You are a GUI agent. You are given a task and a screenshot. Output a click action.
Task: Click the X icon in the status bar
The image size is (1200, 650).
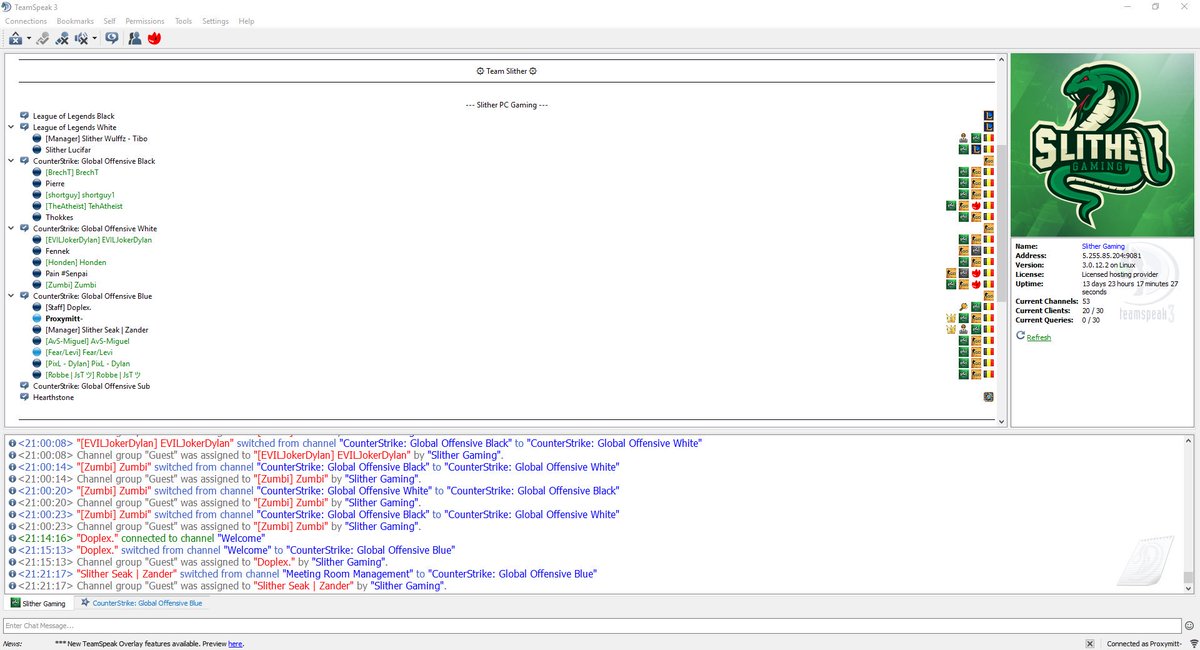pyautogui.click(x=1090, y=644)
